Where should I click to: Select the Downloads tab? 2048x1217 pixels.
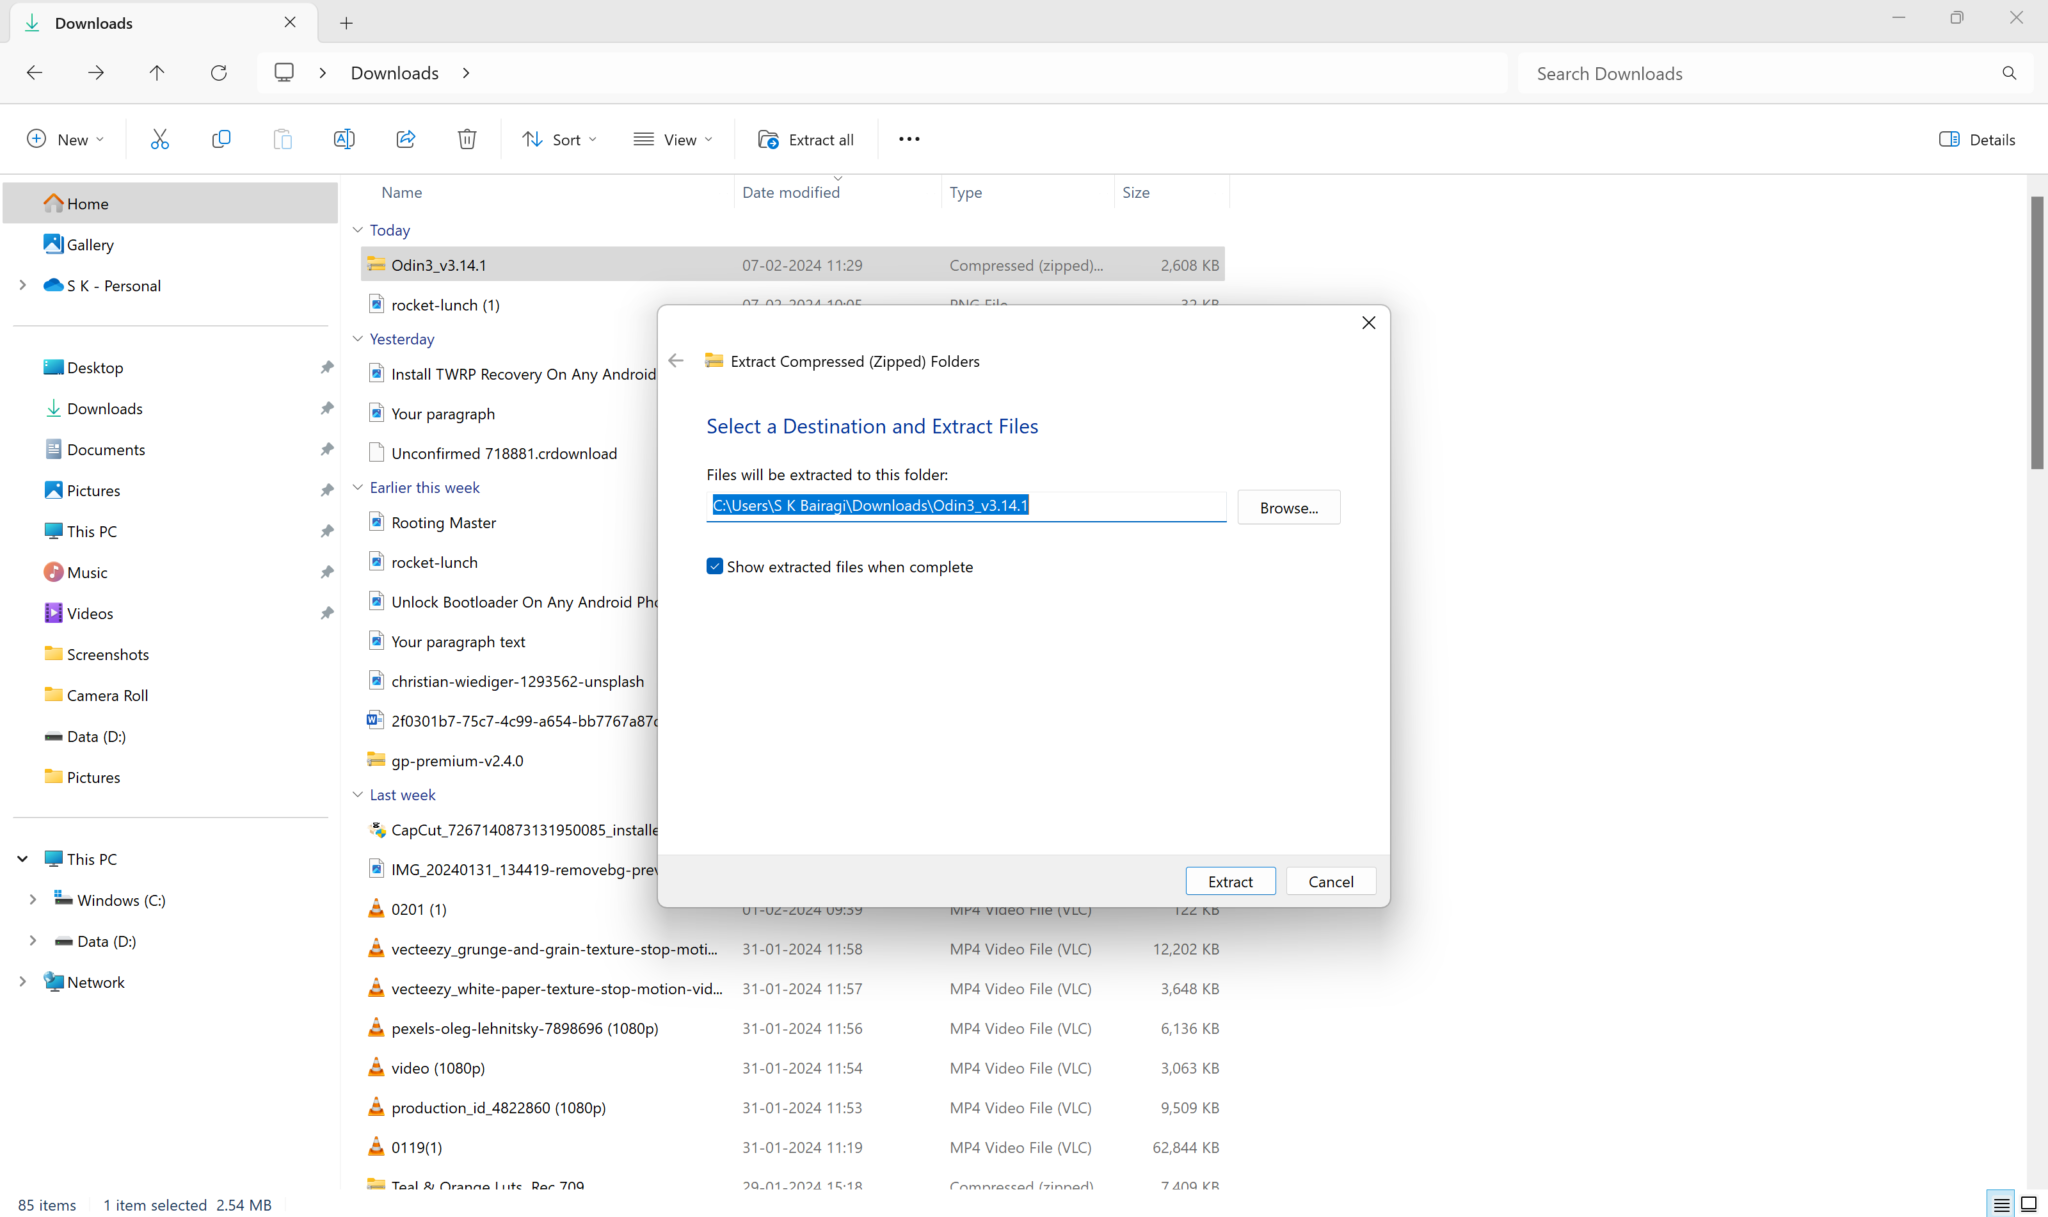[163, 22]
